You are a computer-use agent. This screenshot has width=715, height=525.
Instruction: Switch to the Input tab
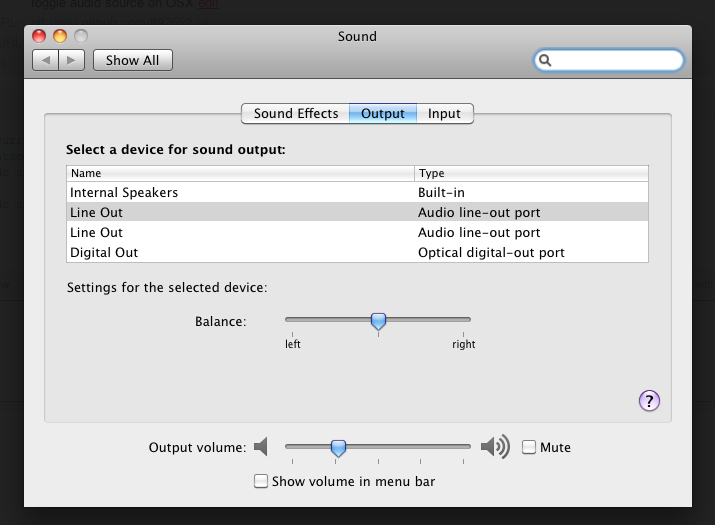tap(445, 114)
